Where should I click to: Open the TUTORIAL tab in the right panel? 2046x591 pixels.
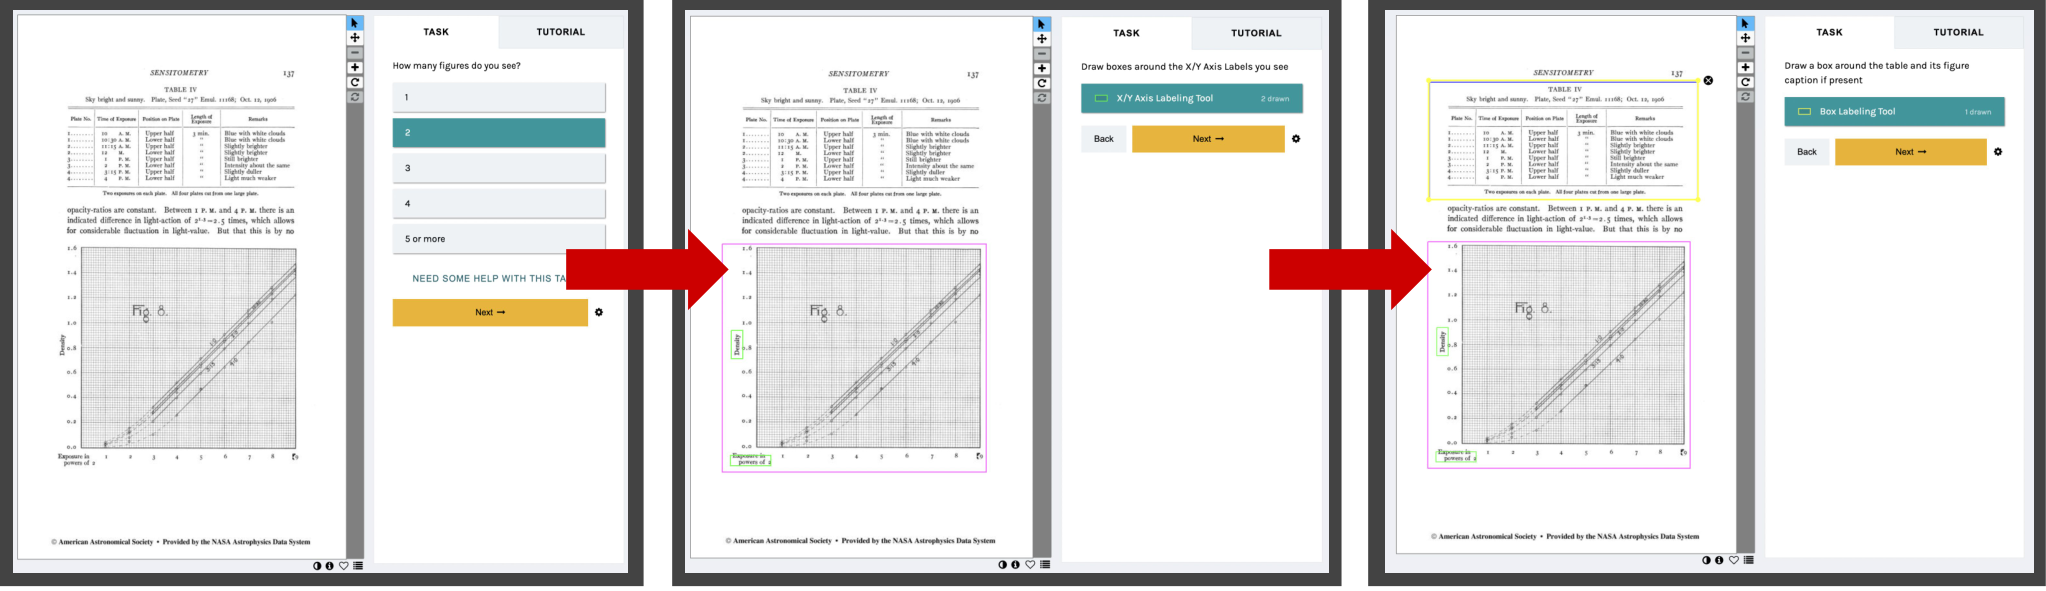click(x=1958, y=32)
